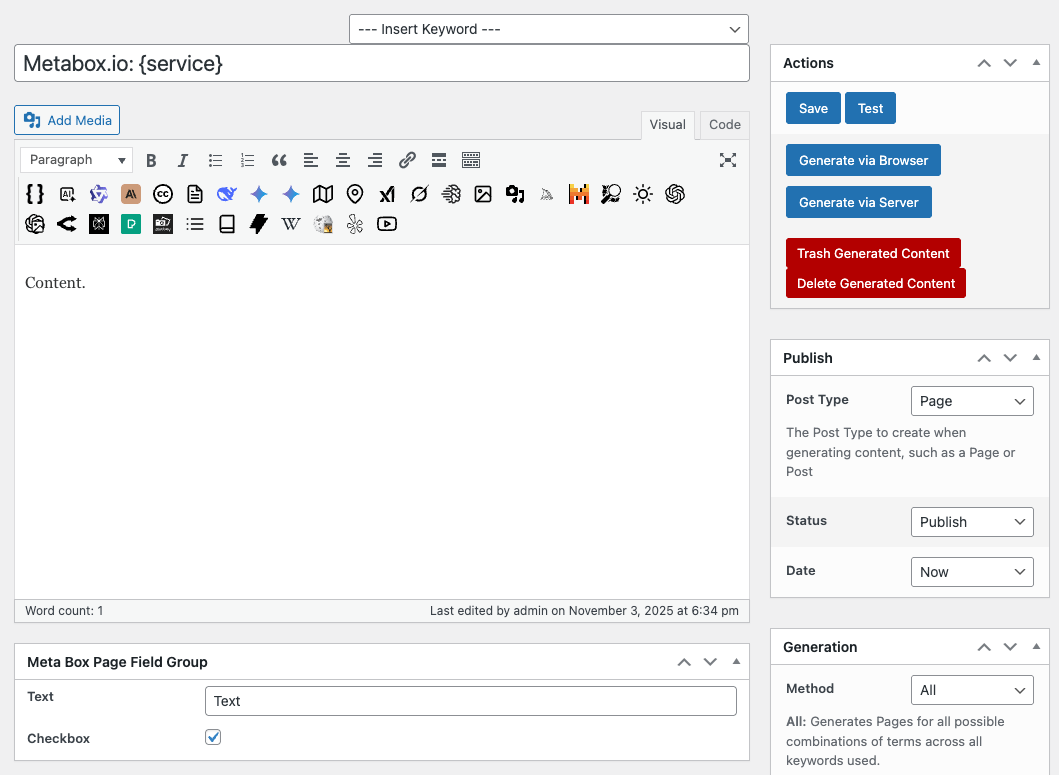Click the Generate via Browser button

pos(862,160)
